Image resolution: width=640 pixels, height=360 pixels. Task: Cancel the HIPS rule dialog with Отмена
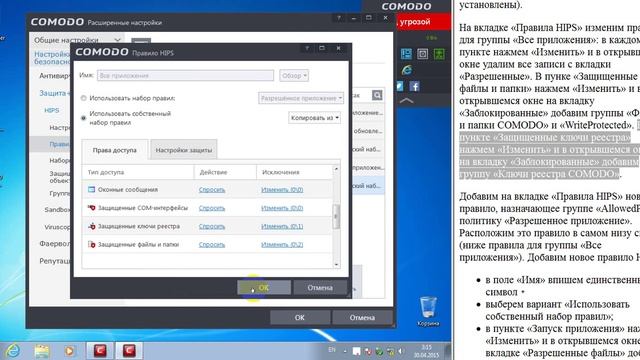320,287
